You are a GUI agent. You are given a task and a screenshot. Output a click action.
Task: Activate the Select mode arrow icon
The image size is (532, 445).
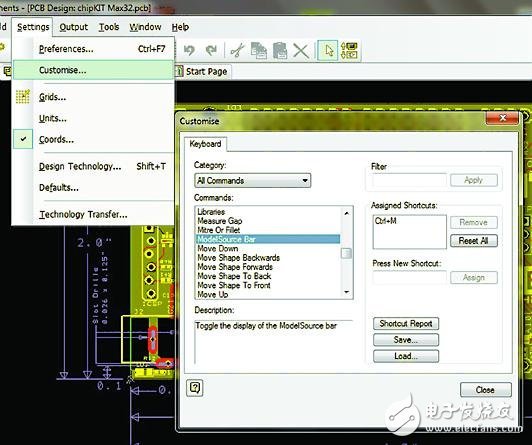(x=327, y=50)
